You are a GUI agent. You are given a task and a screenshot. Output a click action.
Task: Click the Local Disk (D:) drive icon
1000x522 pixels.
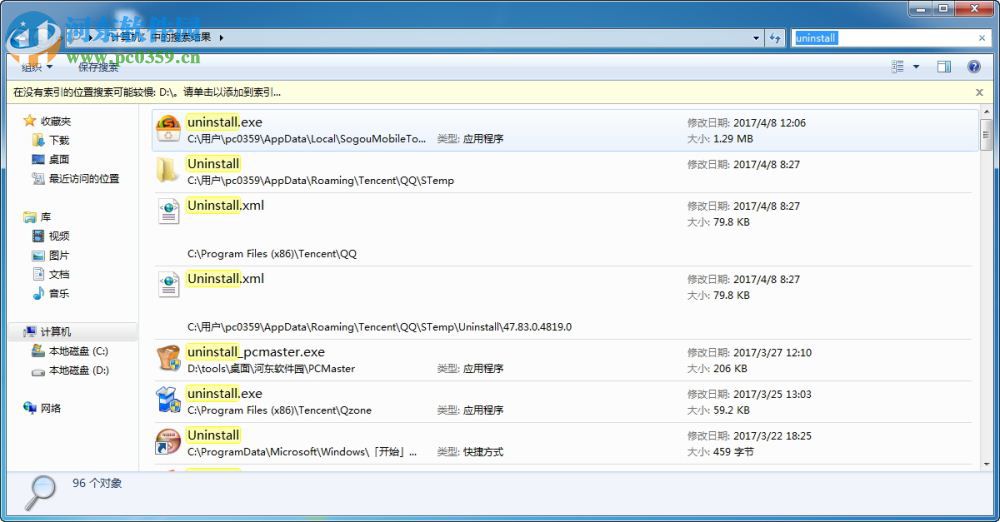38,371
